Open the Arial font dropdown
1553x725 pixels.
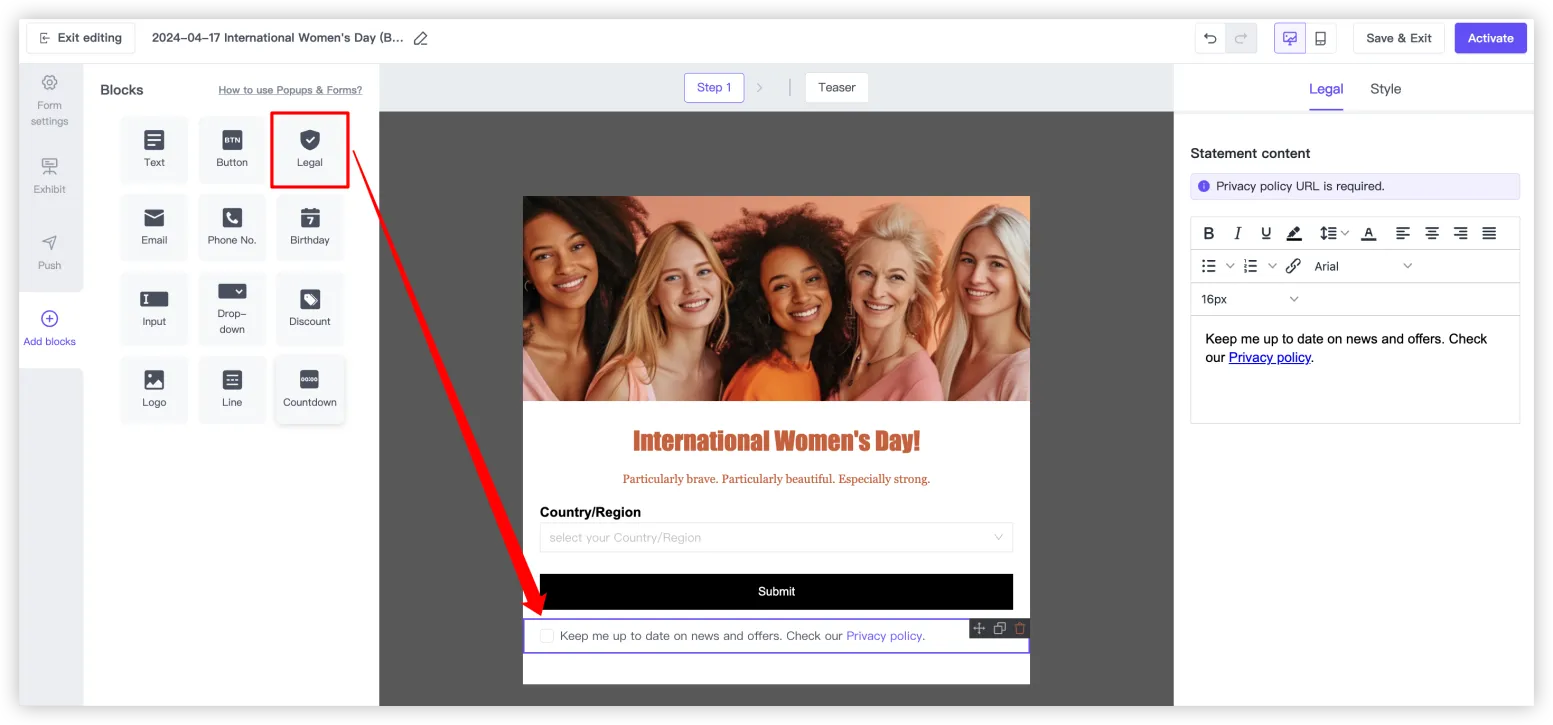[1362, 266]
